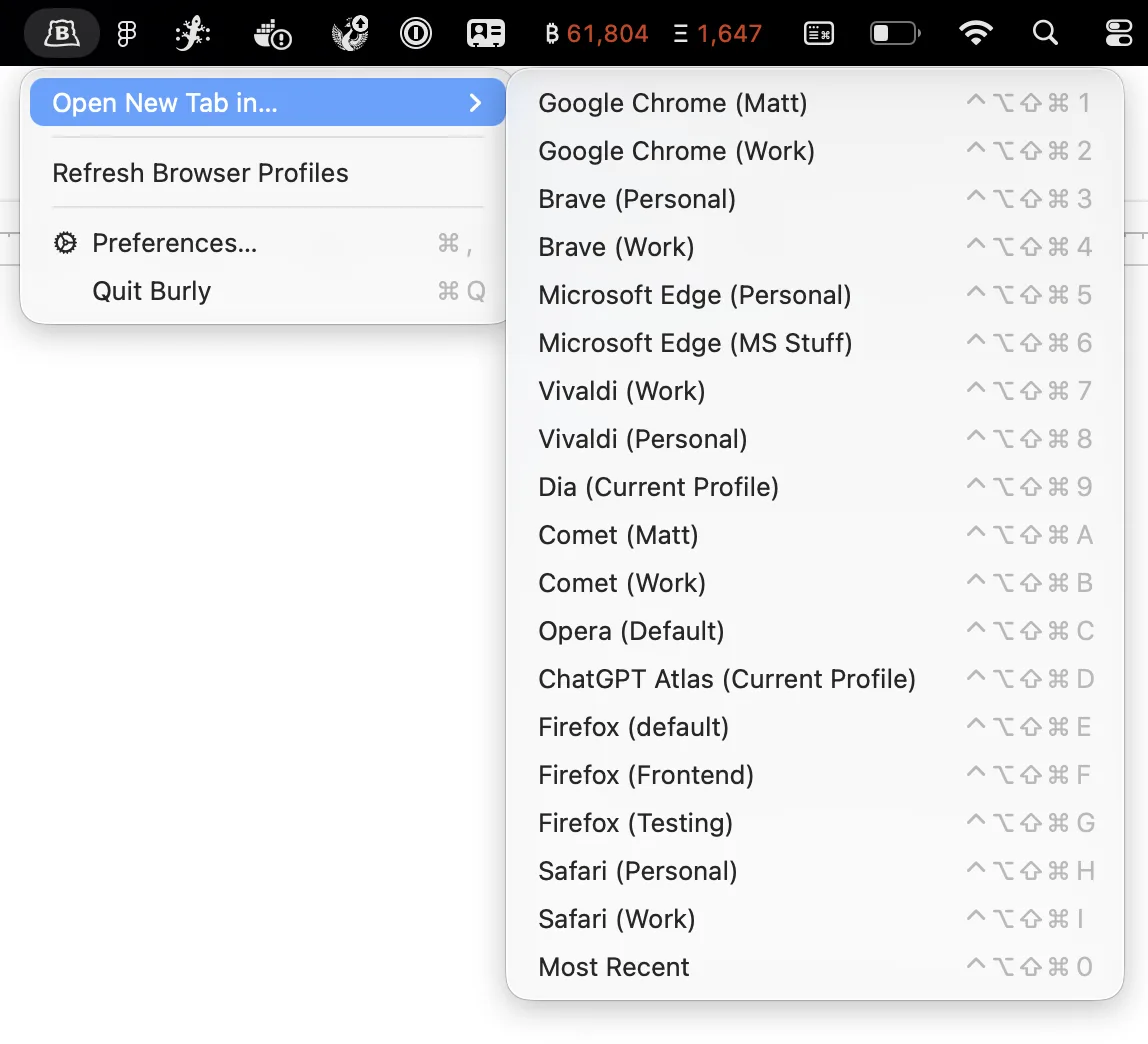
Task: Click the bird upload menu bar icon
Action: point(350,34)
